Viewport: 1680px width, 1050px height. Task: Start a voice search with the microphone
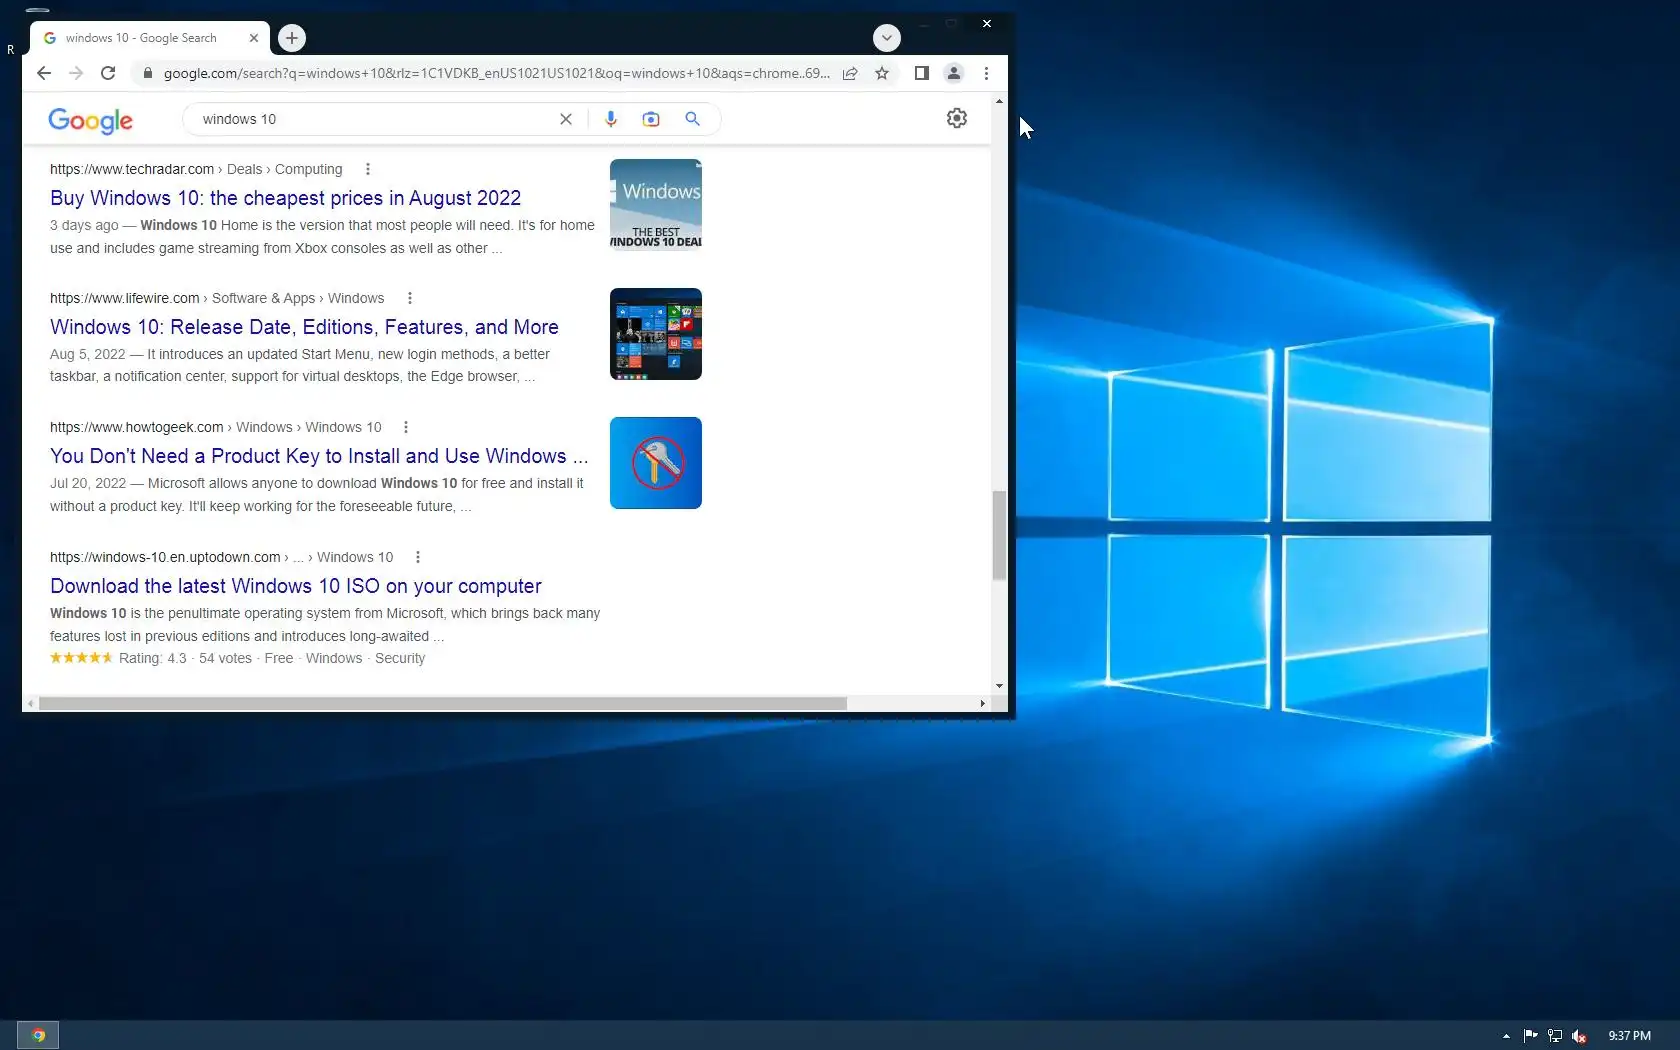click(x=611, y=119)
